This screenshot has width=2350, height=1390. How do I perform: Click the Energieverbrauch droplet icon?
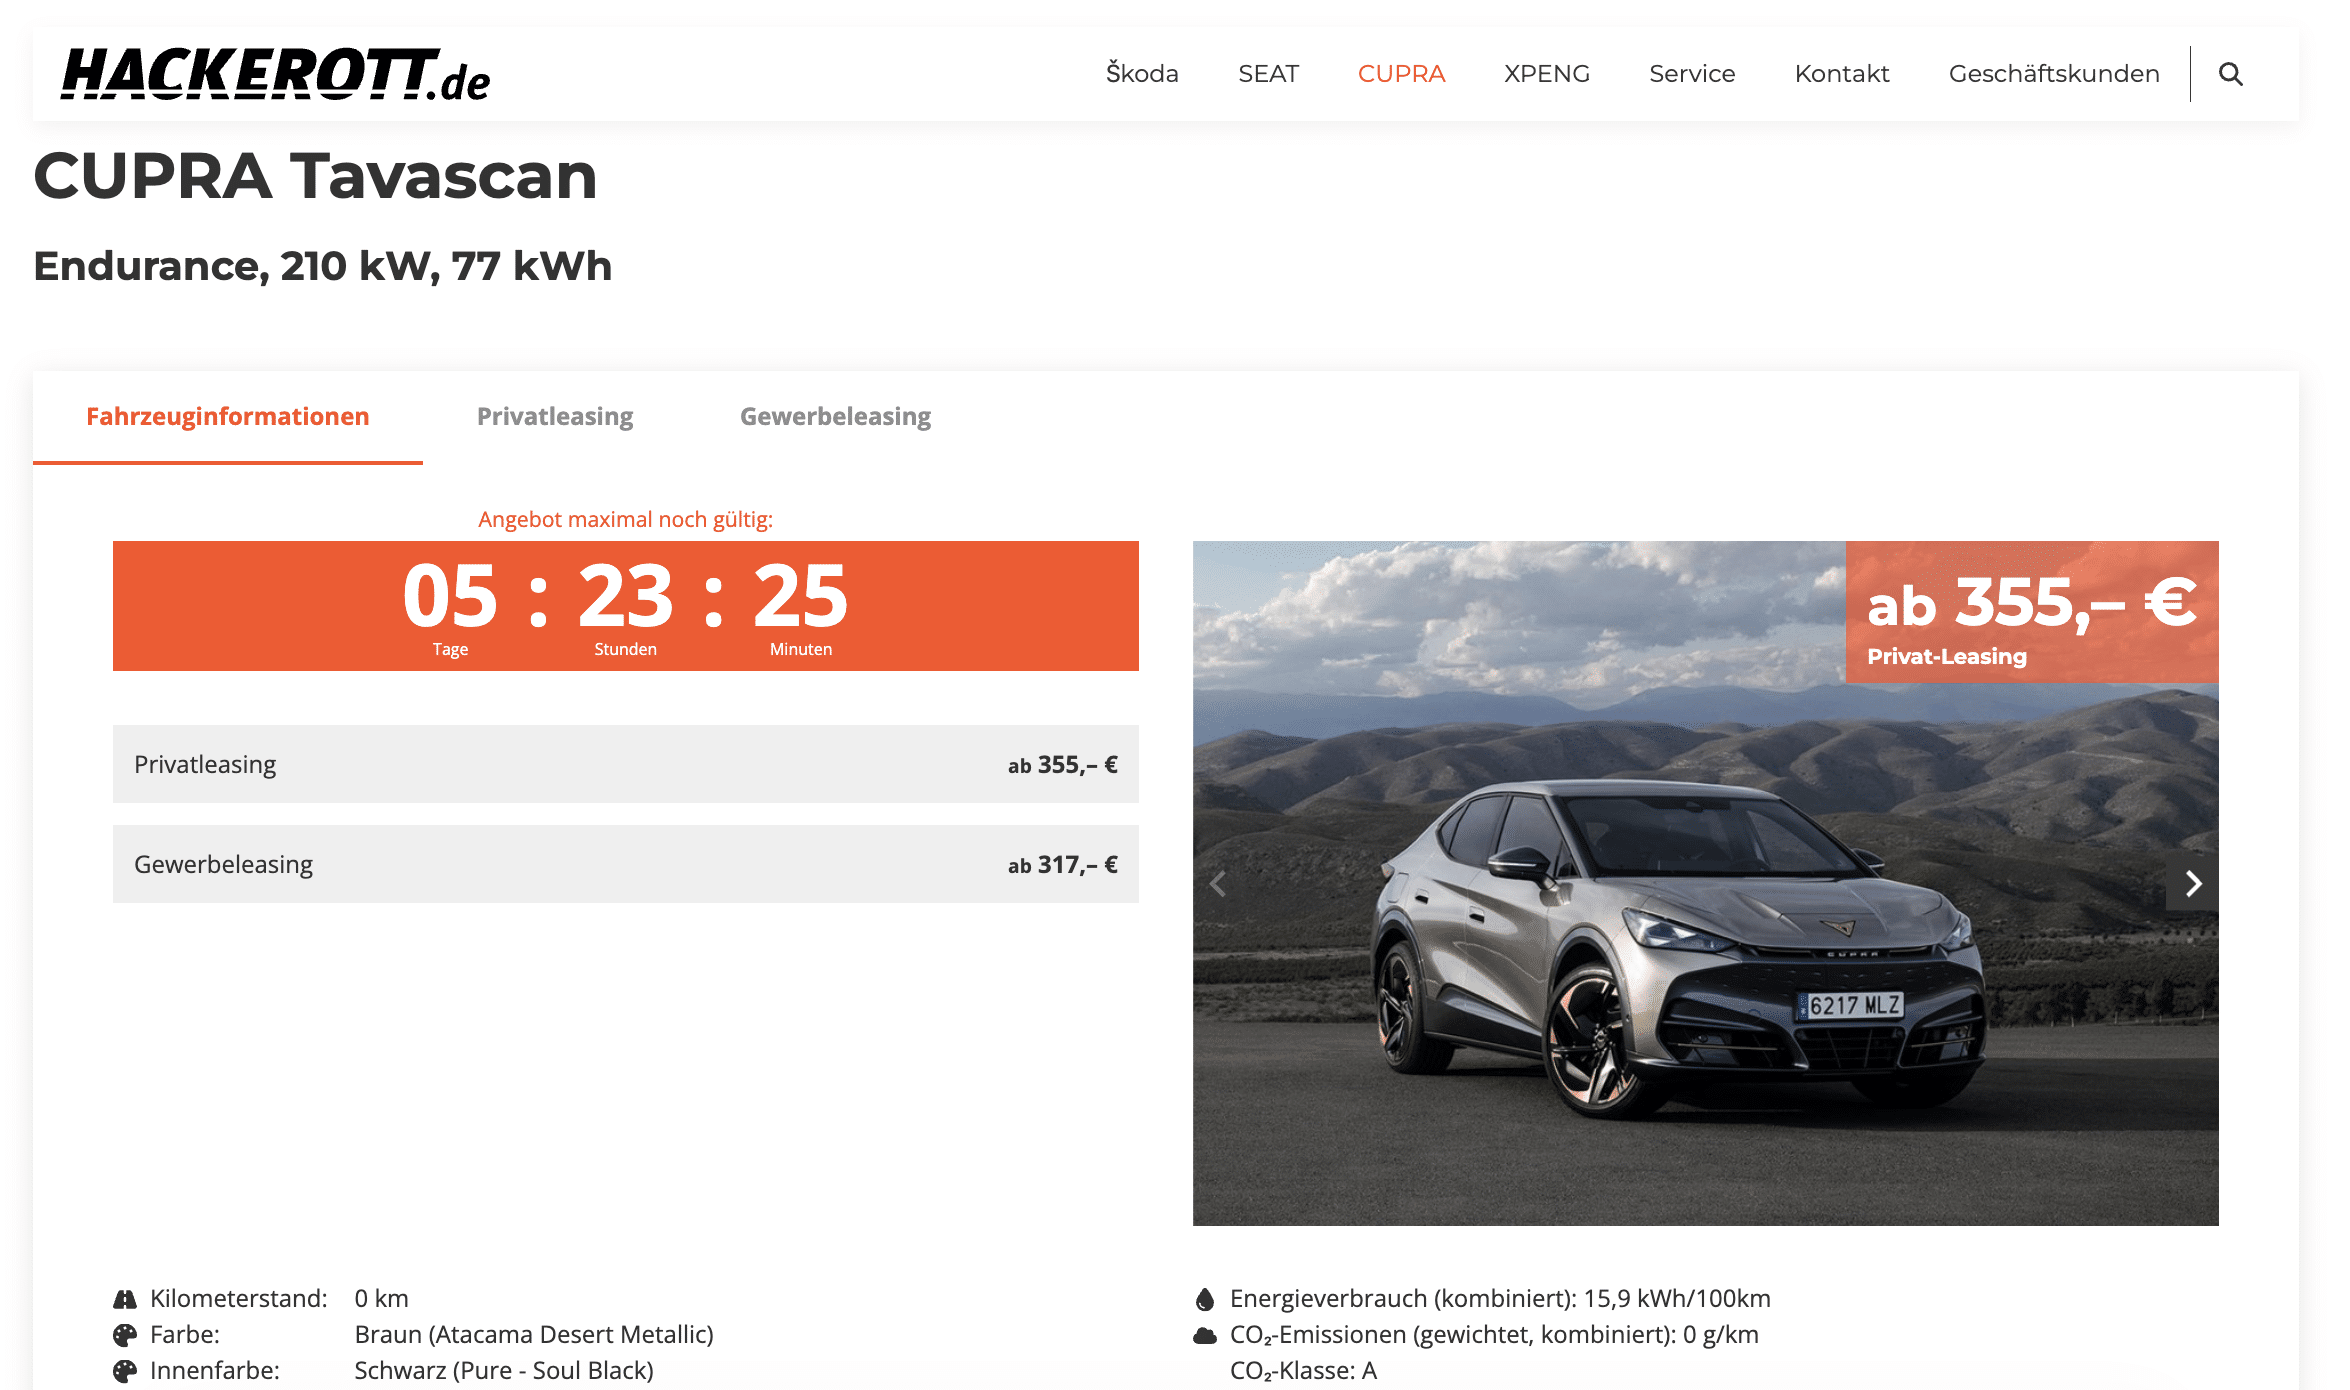tap(1205, 1299)
